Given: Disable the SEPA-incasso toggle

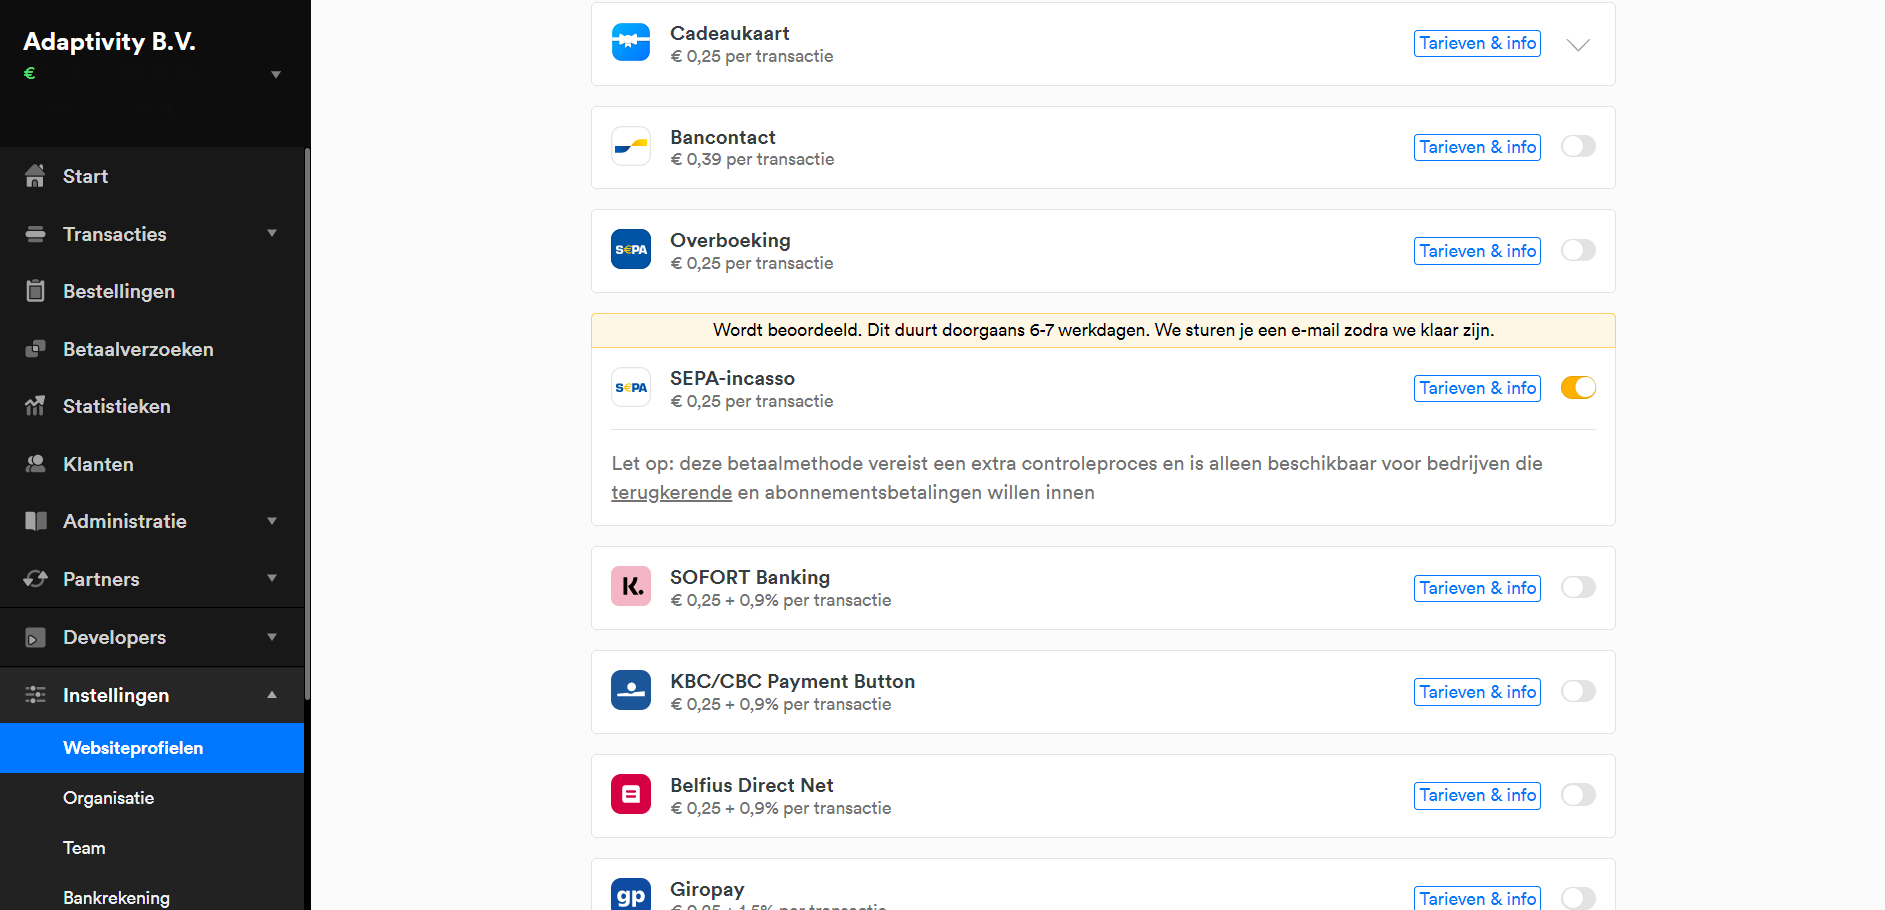Looking at the screenshot, I should pyautogui.click(x=1578, y=387).
